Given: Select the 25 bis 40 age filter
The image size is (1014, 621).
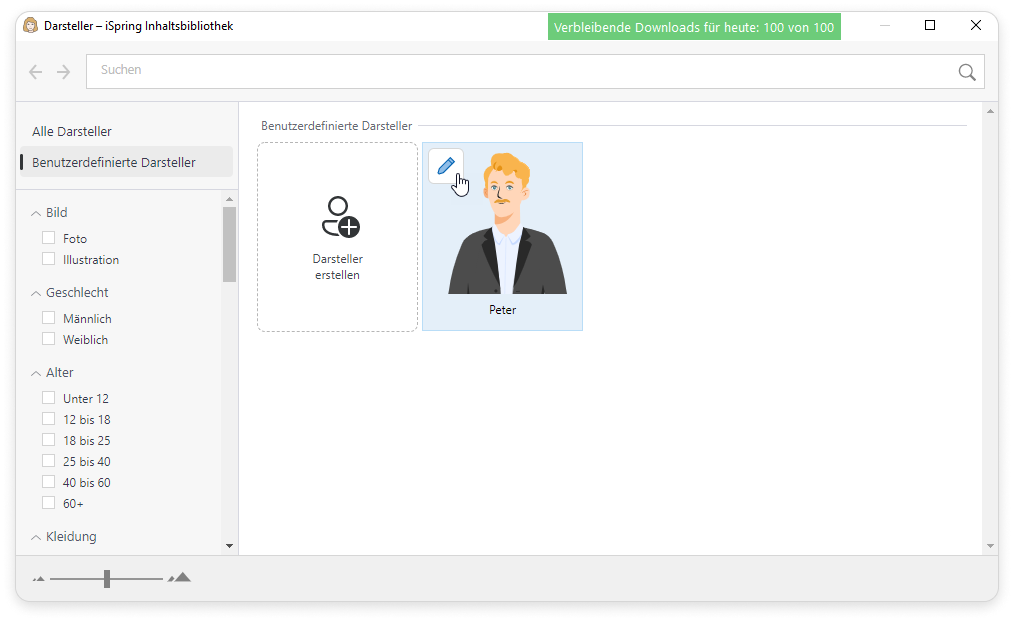Looking at the screenshot, I should (49, 461).
